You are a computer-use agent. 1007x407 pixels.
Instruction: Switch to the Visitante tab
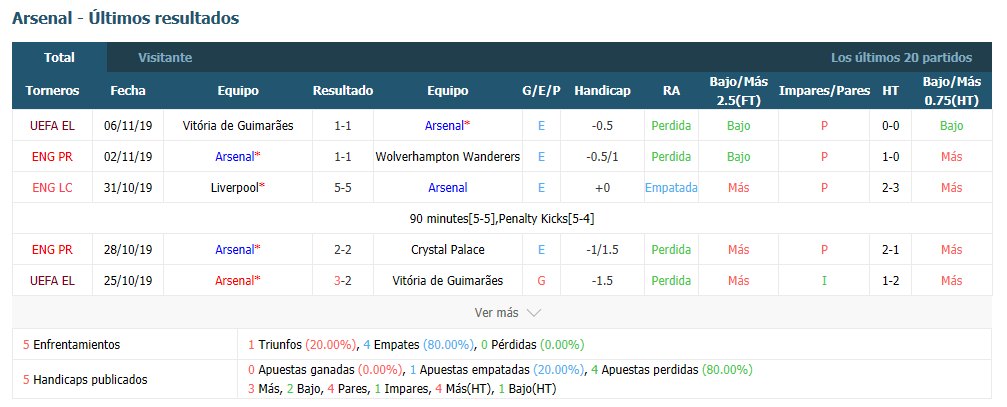(165, 58)
